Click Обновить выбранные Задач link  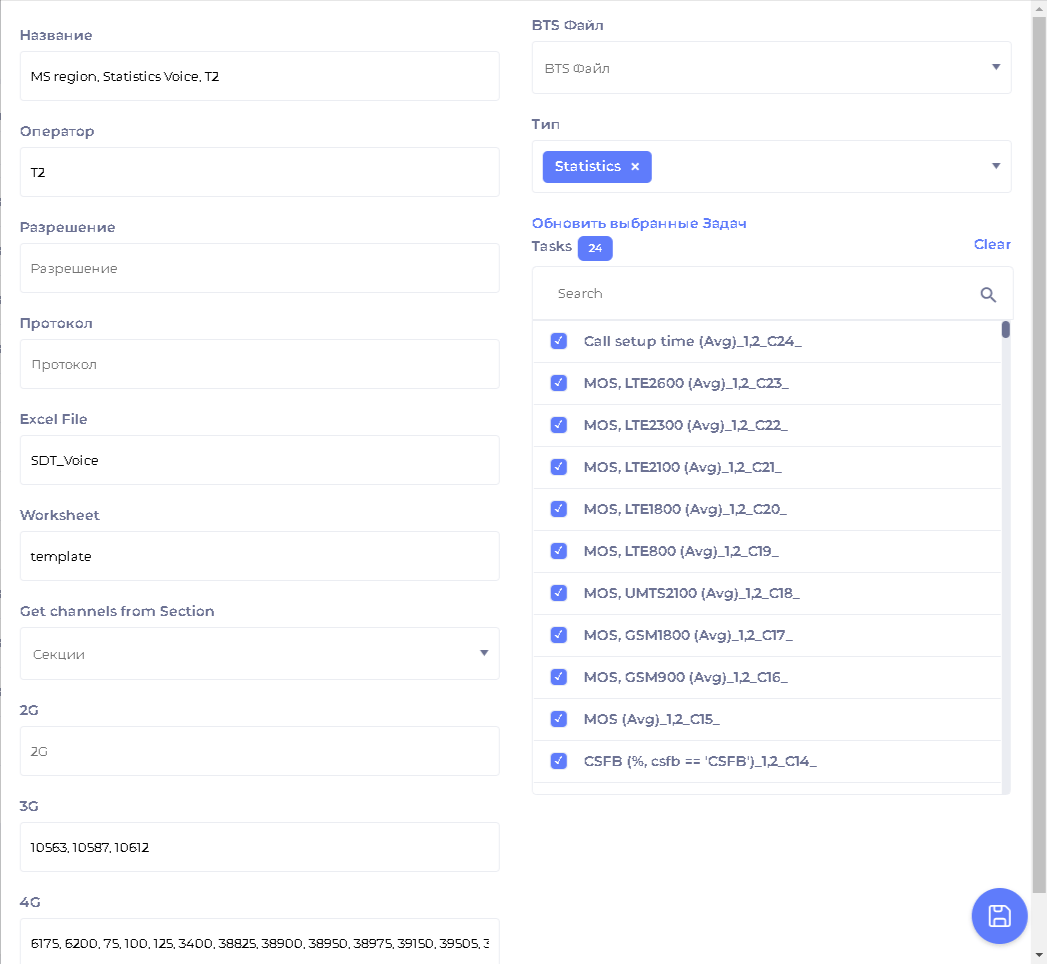639,224
